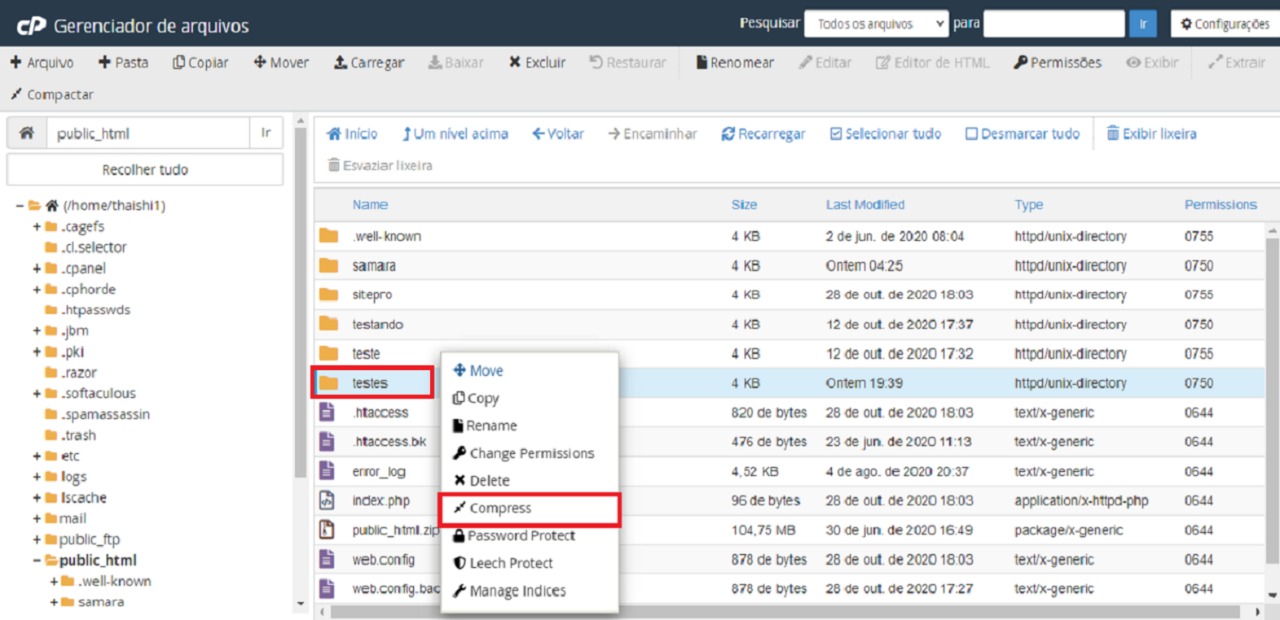Viewport: 1280px width, 620px height.
Task: Open Exibir lixeira trash view
Action: coord(1151,134)
